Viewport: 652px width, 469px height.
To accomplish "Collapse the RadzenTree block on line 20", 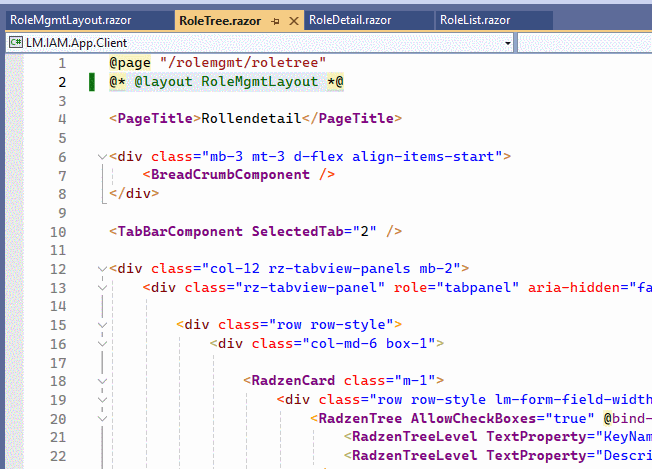I will point(102,419).
